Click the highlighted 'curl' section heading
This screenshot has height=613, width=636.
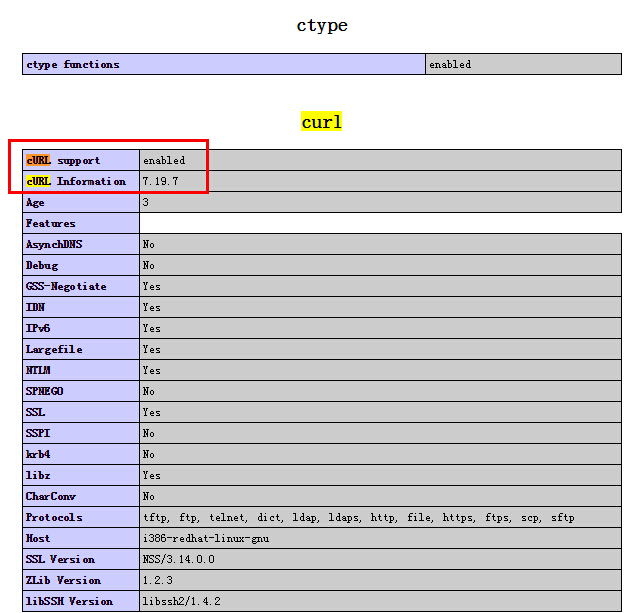[322, 122]
